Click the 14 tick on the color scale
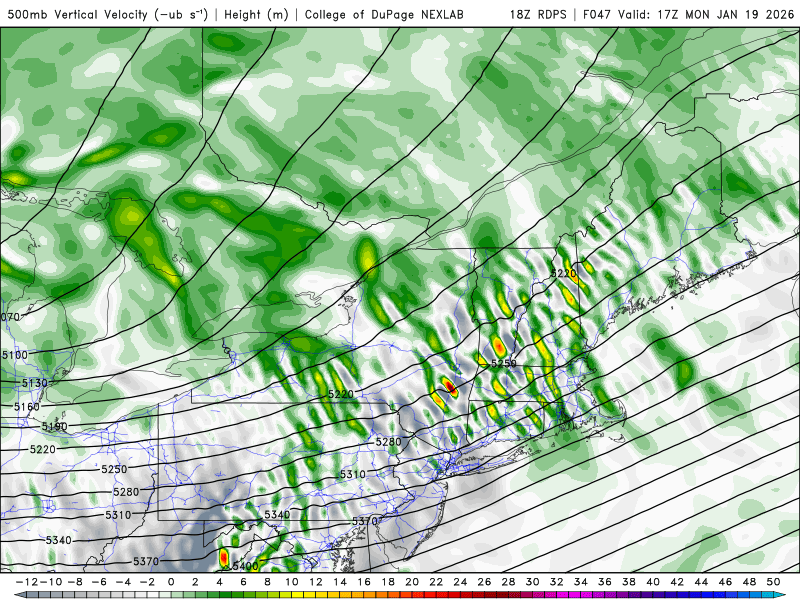This screenshot has width=800, height=600. 340,582
